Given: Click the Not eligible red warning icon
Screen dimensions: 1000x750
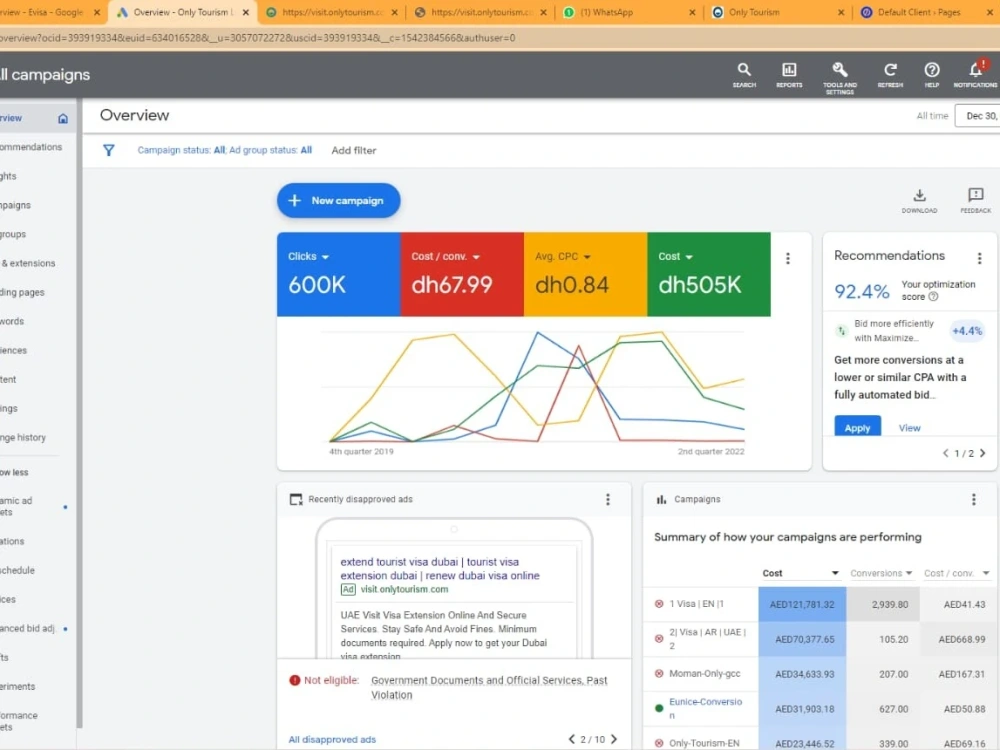Looking at the screenshot, I should click(x=295, y=680).
